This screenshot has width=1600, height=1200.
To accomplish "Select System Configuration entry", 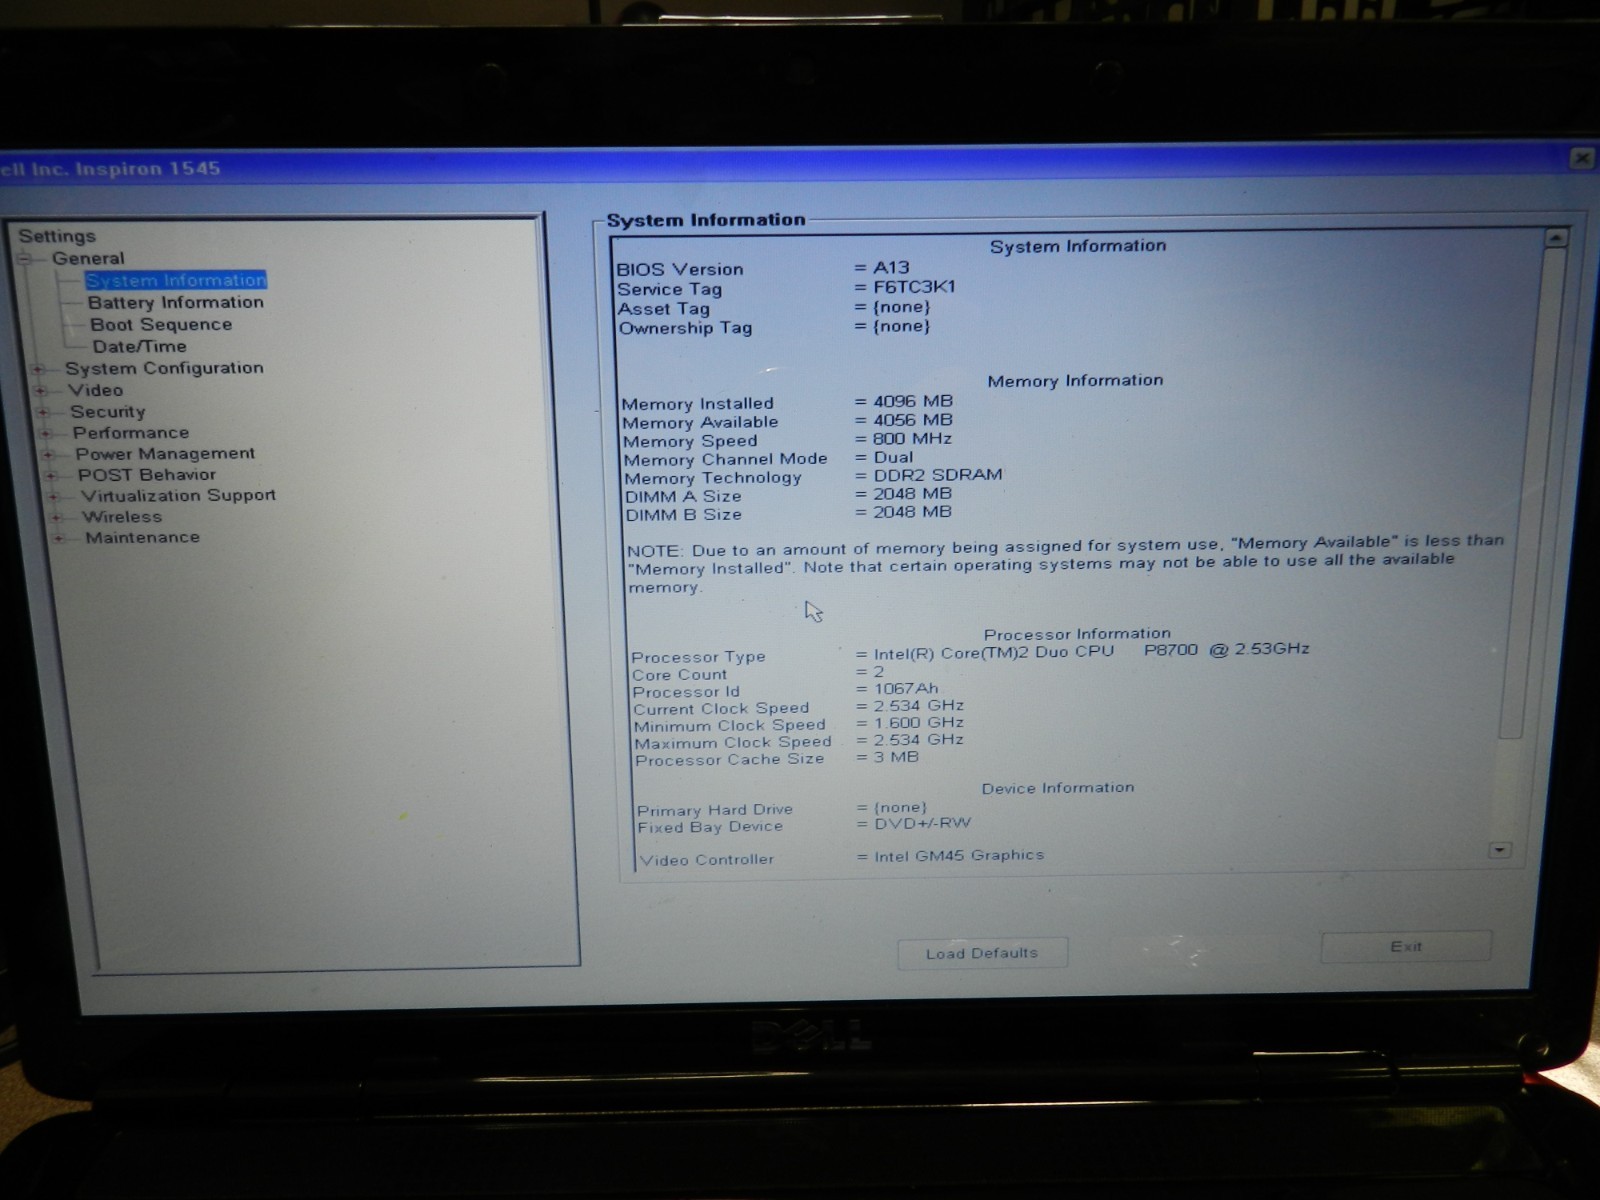I will click(x=164, y=368).
